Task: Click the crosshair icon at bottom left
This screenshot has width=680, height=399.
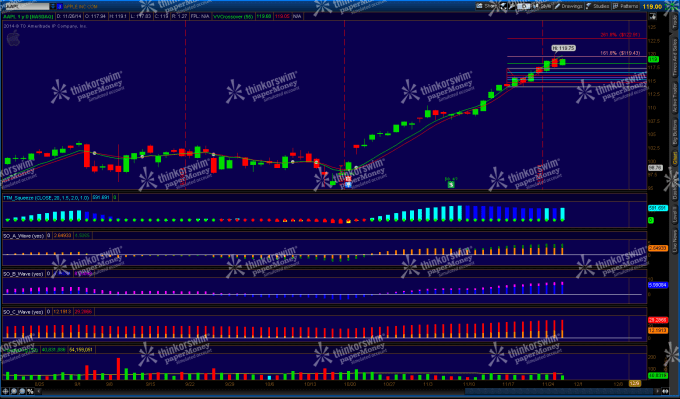Action: pyautogui.click(x=7, y=391)
